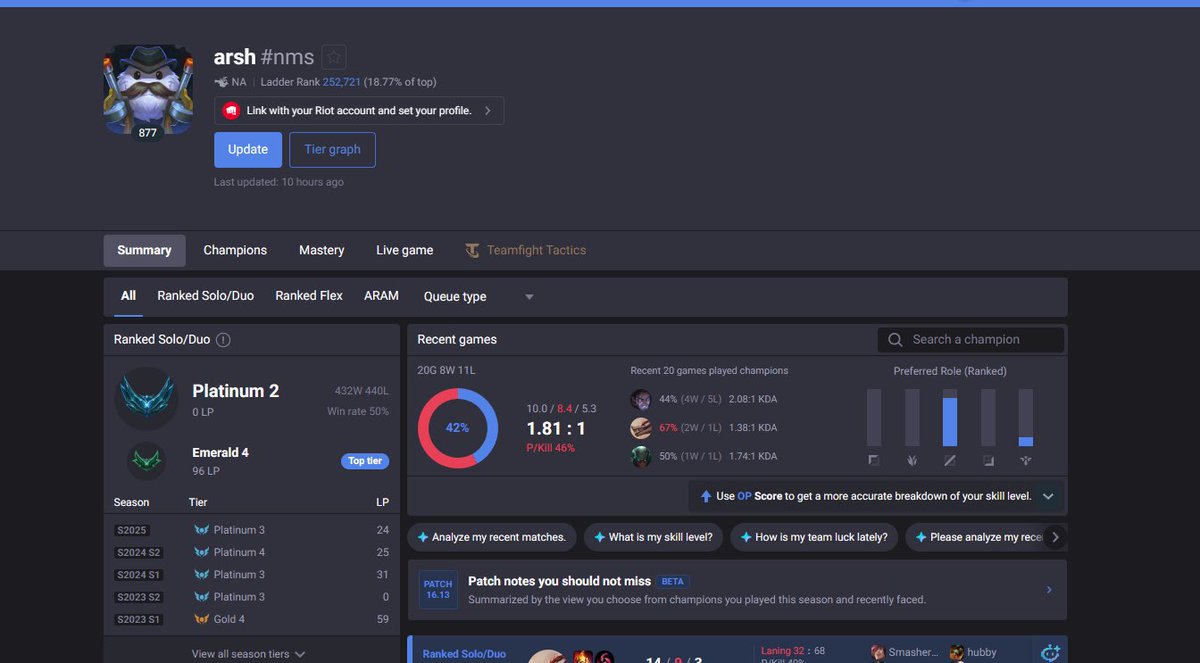Click the S2024 S2 season badge
Image resolution: width=1200 pixels, height=663 pixels.
[x=138, y=552]
